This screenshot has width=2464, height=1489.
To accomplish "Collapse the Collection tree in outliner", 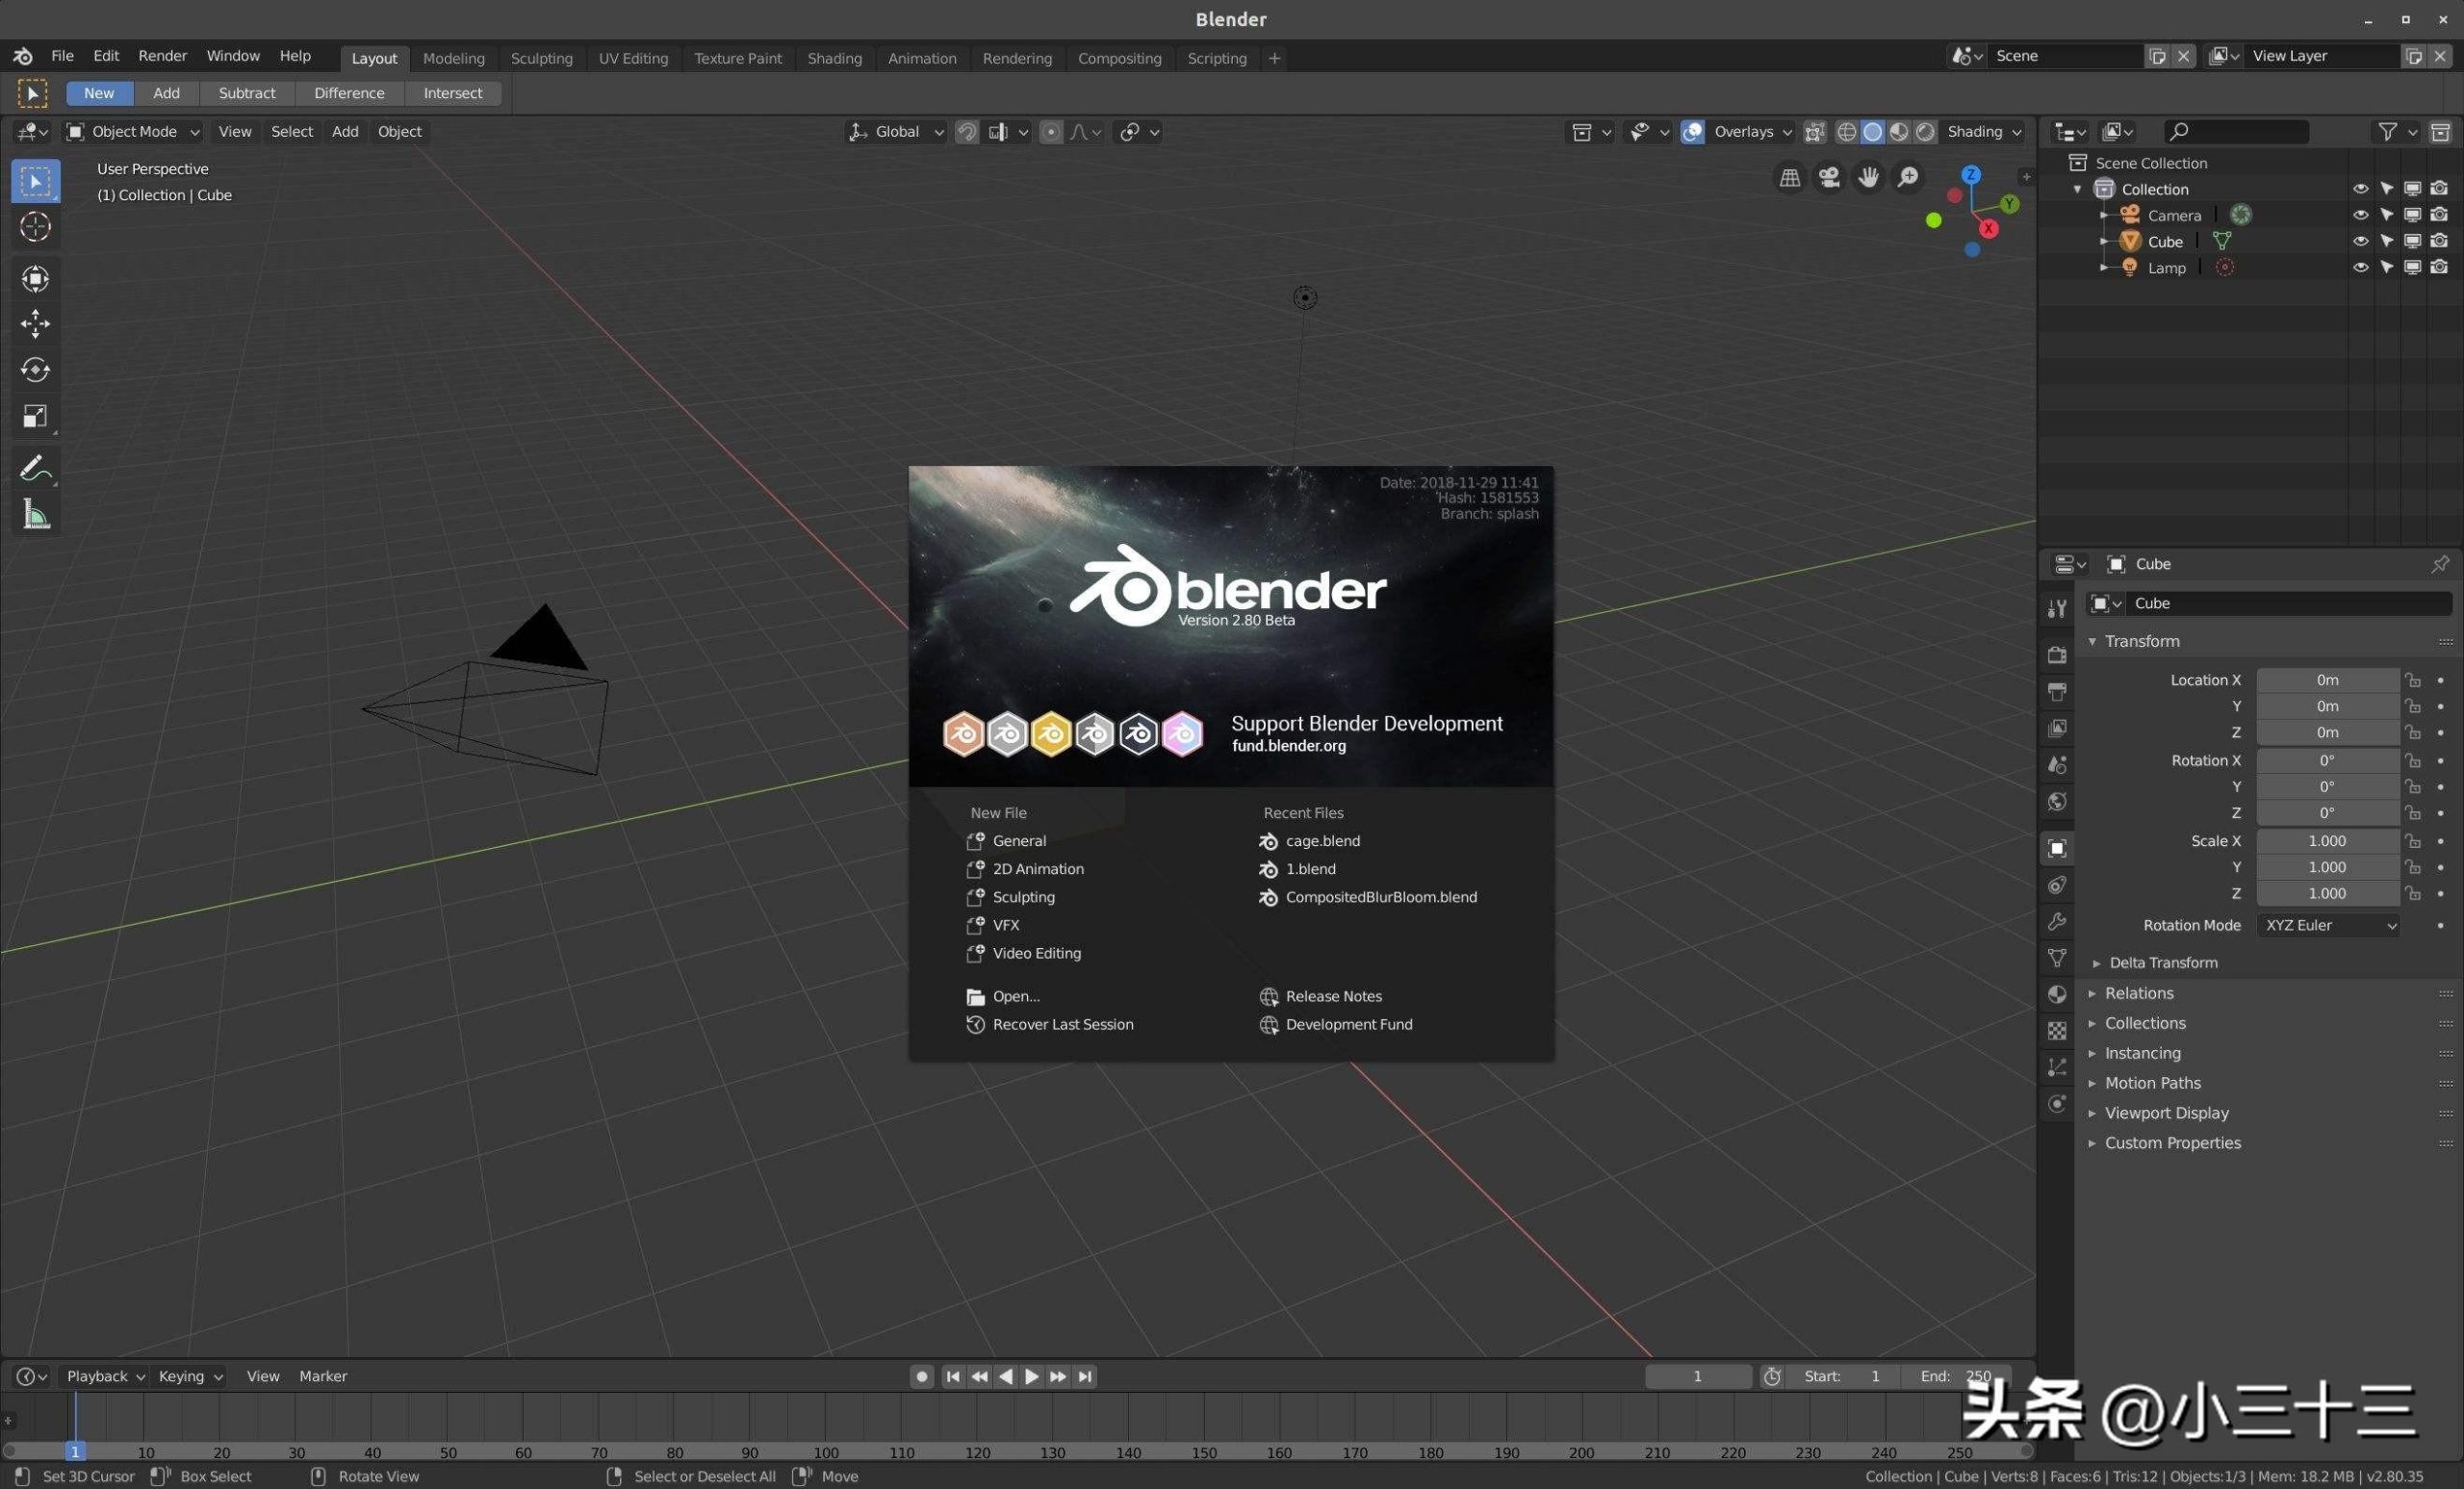I will click(2078, 189).
